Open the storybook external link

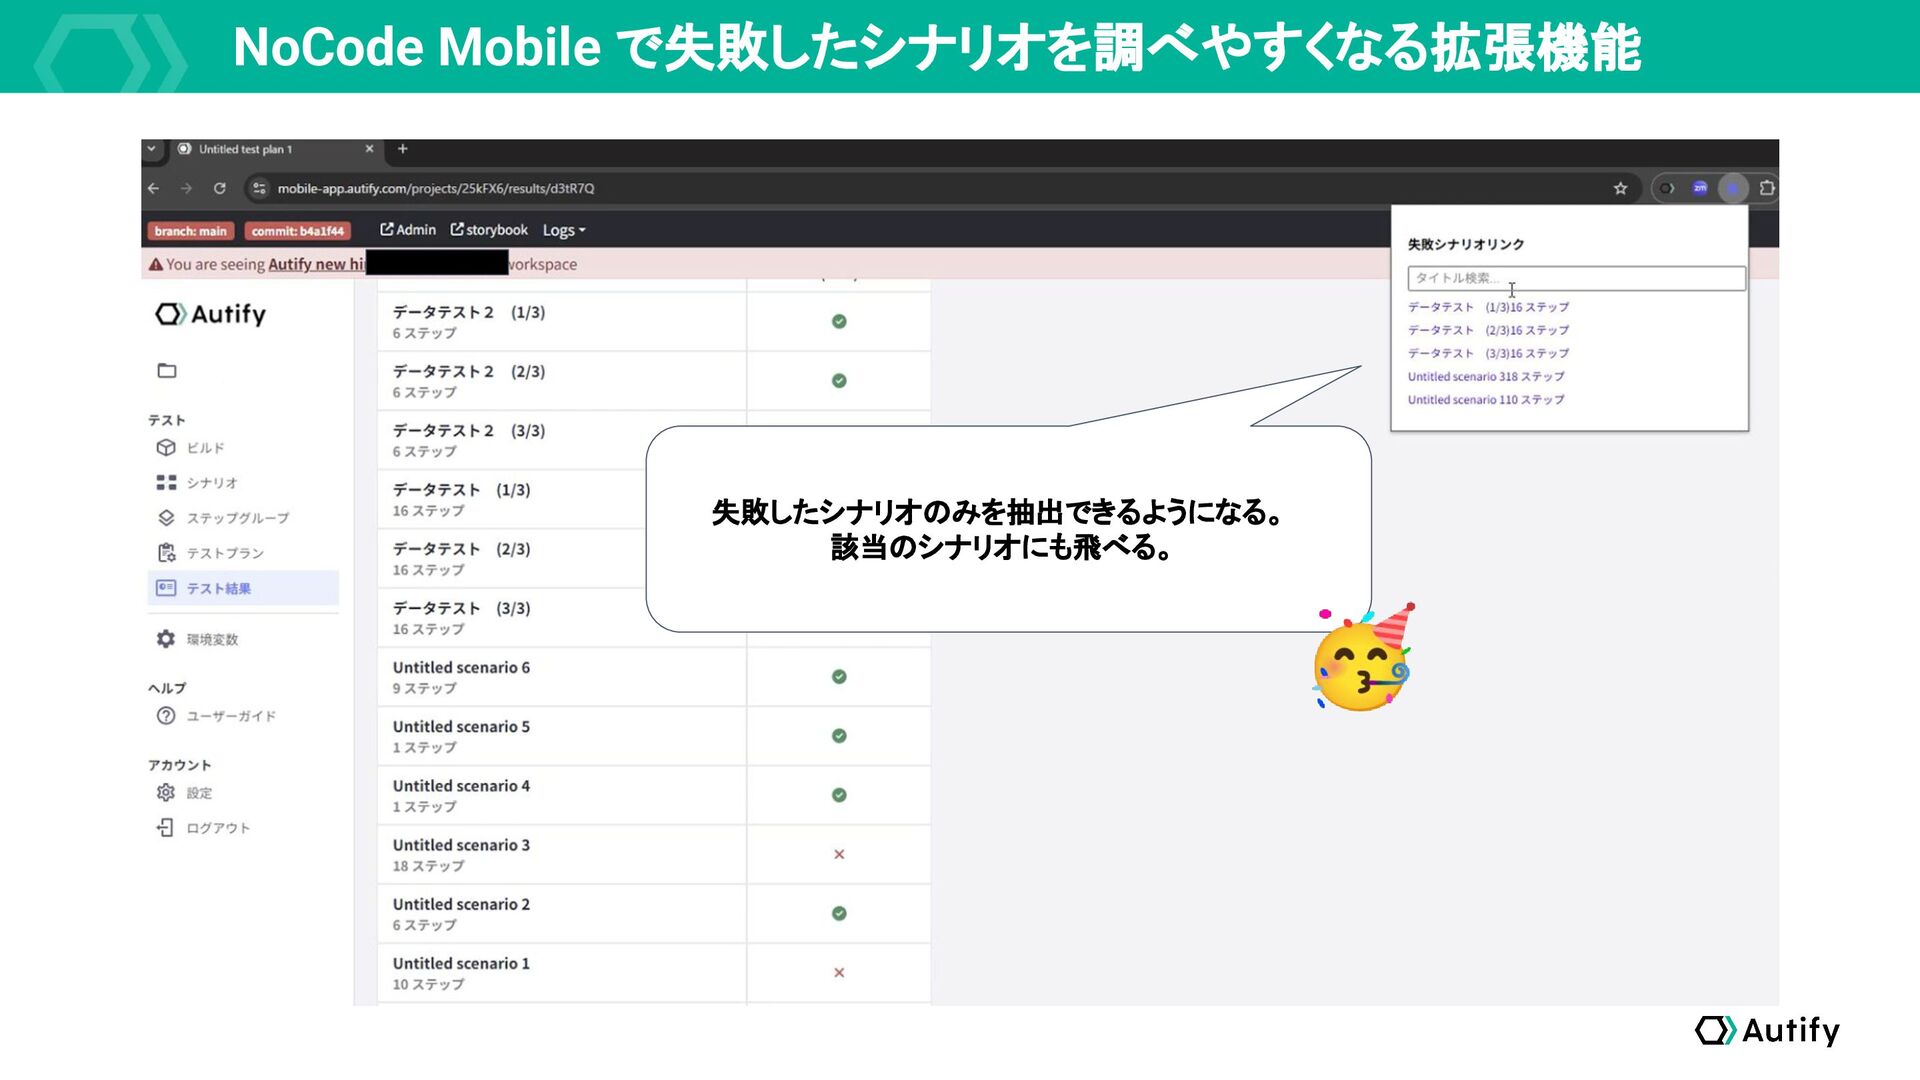(x=489, y=230)
